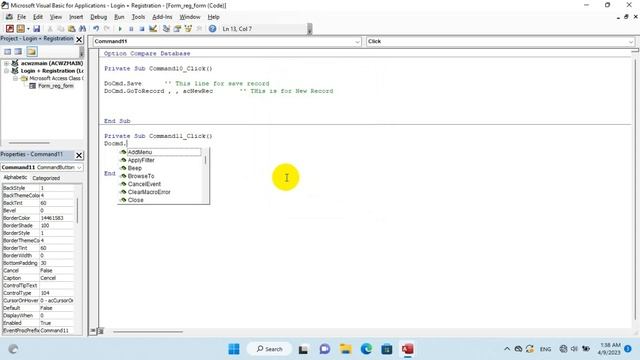Screen dimensions: 640x360
Task: Click the code window horizontal scrollbar
Action: tap(148, 331)
